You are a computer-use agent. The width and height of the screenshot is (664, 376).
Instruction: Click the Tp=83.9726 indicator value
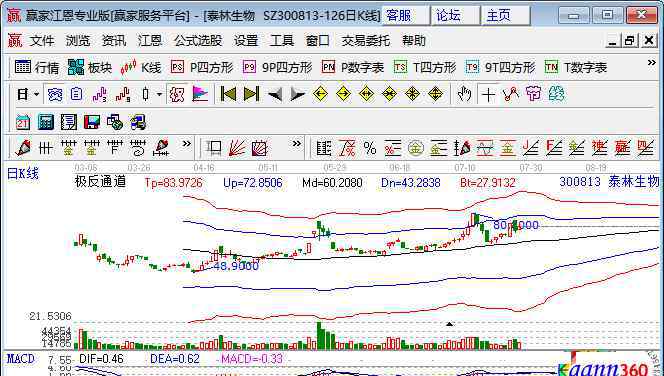pos(174,183)
